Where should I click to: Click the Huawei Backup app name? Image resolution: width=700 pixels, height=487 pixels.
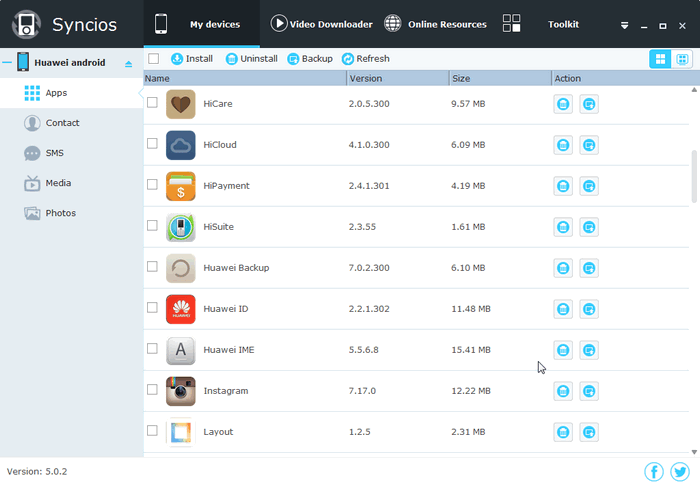[236, 268]
